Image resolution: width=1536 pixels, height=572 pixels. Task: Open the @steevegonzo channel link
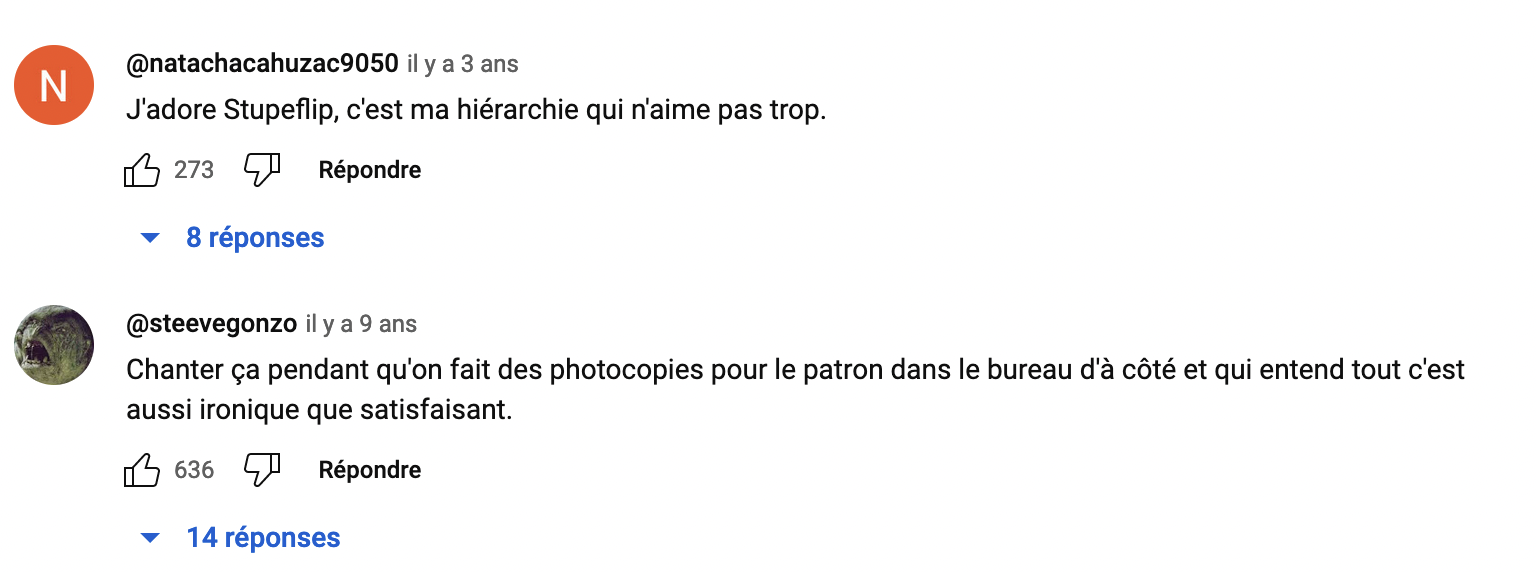click(212, 324)
